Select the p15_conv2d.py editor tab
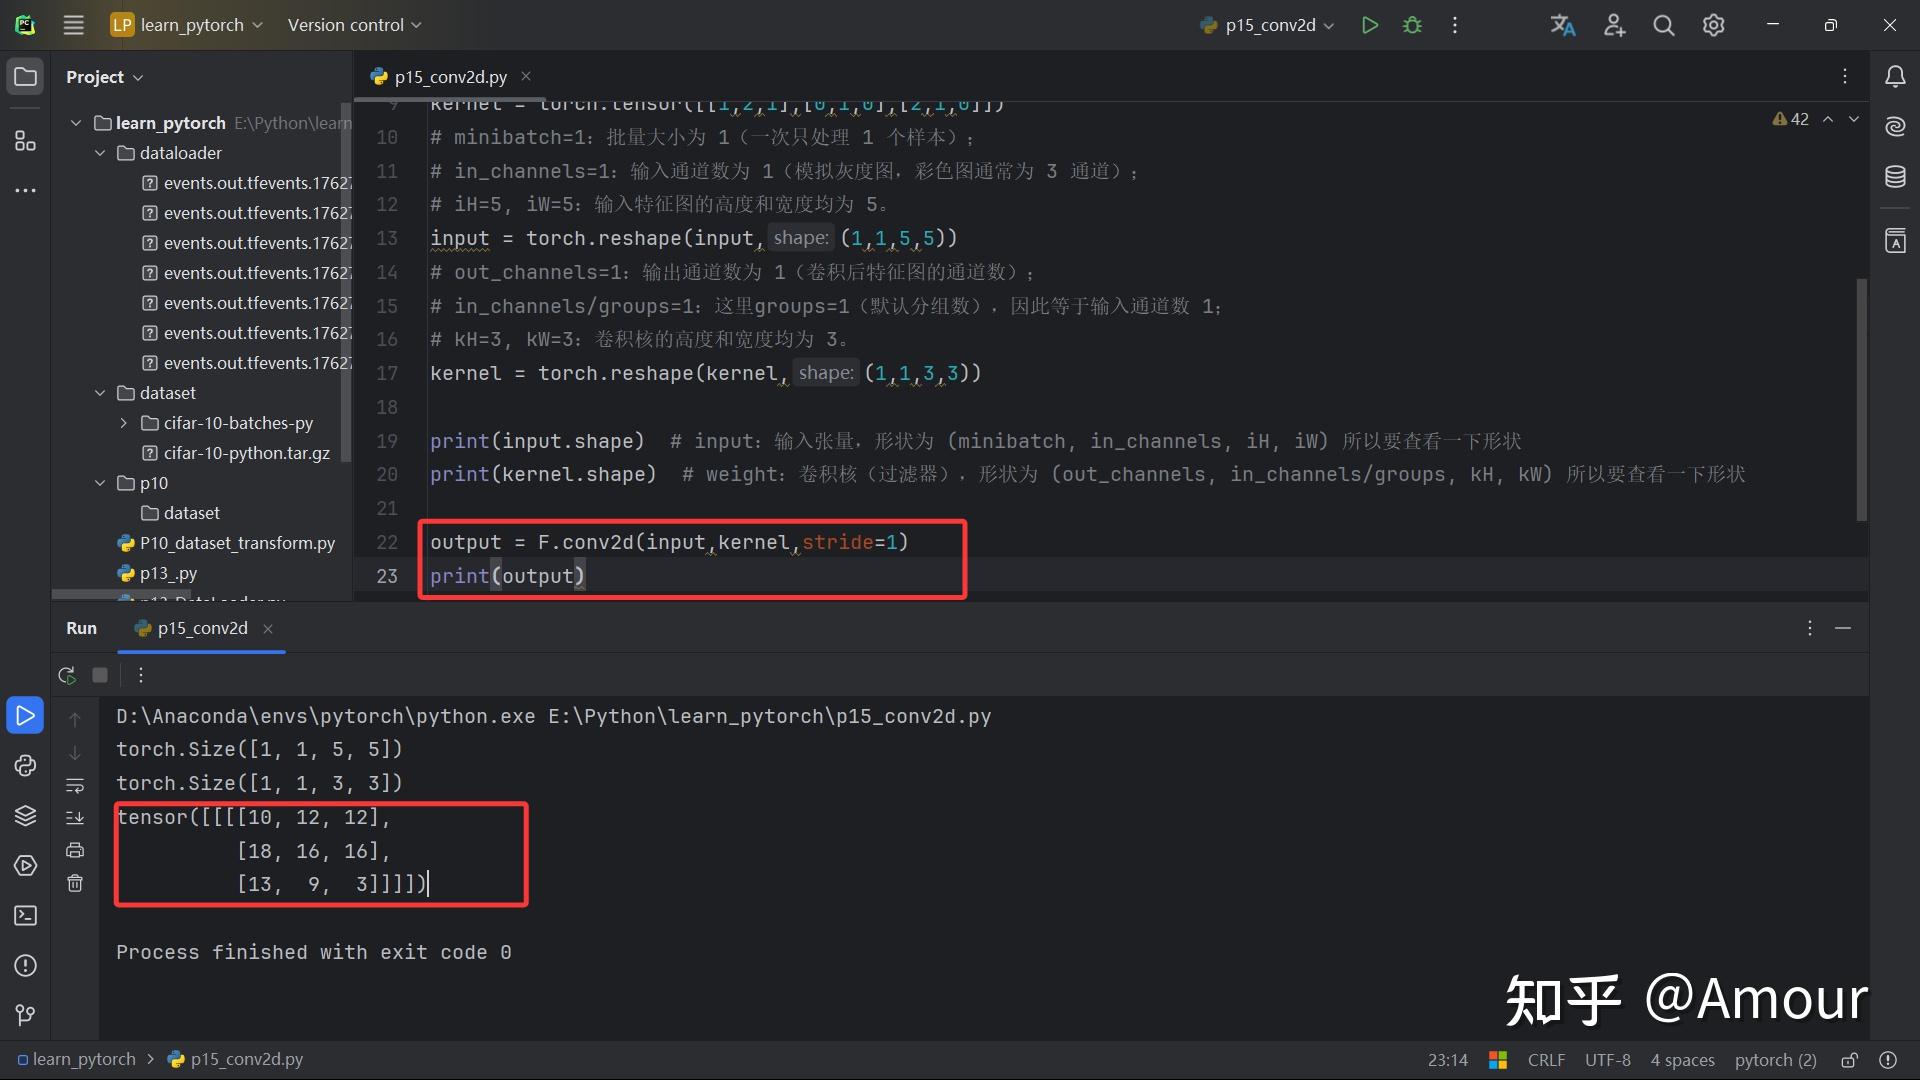 click(450, 77)
